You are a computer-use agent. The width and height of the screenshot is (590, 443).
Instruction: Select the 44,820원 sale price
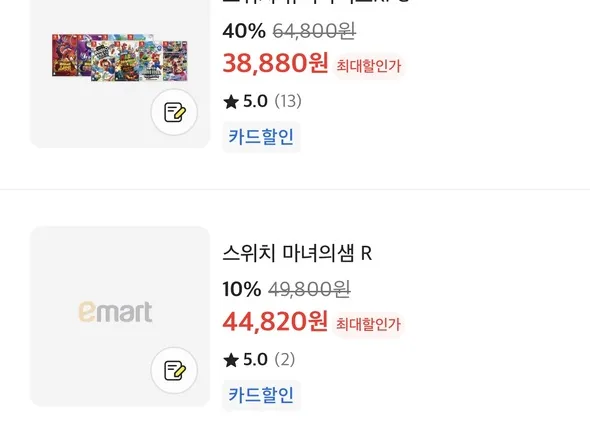[275, 321]
